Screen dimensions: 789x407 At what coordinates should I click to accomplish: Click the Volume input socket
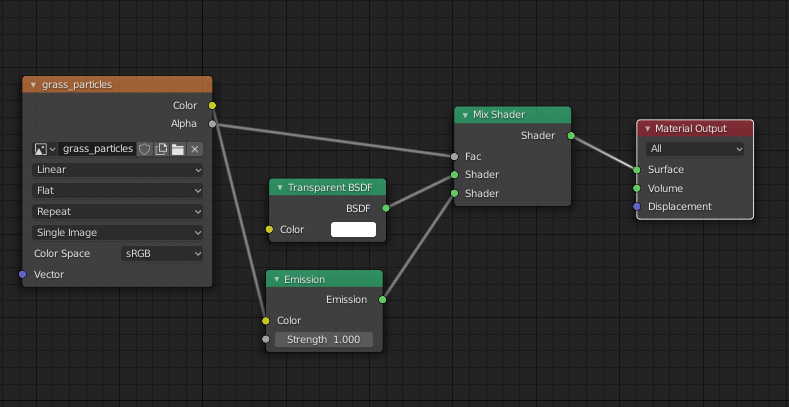click(x=637, y=188)
